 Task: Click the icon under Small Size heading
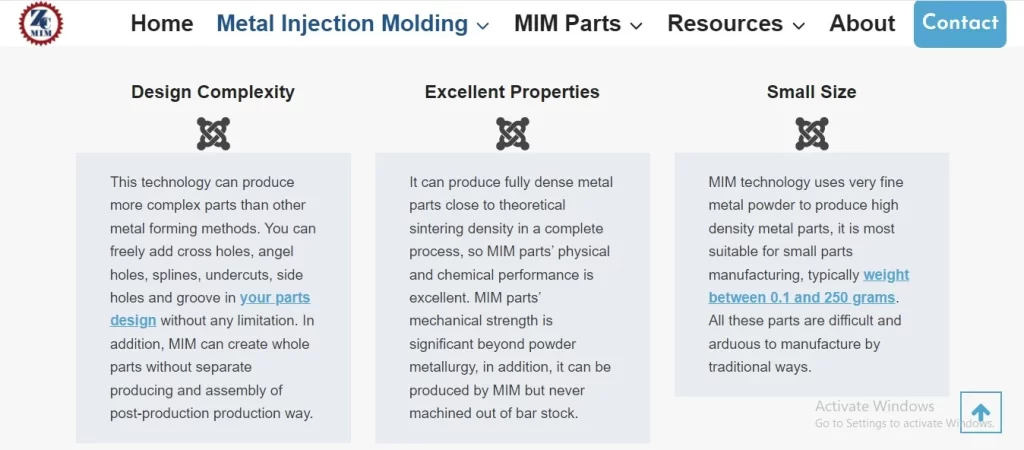811,133
